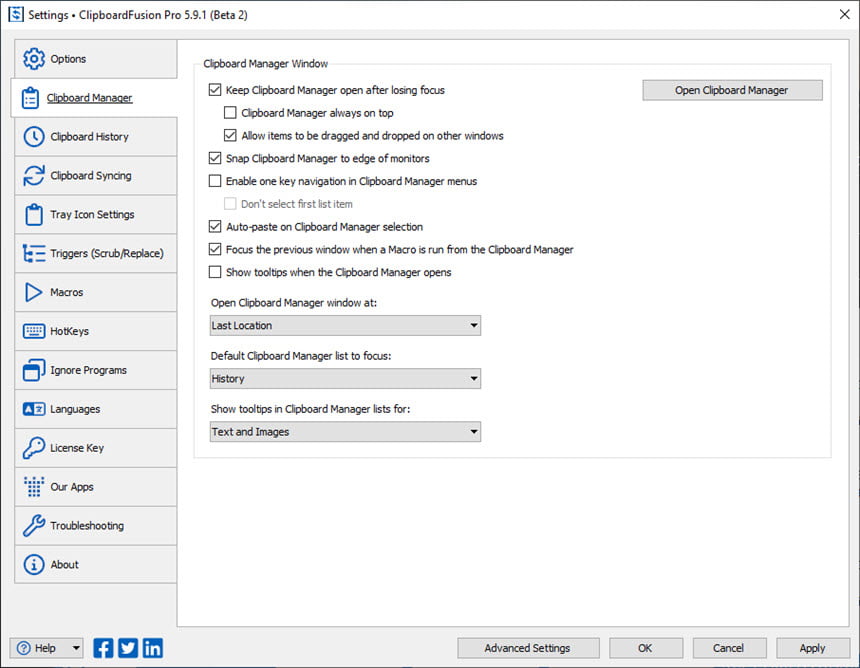Click the HotKeys keyboard icon
This screenshot has height=668, width=860.
coord(33,331)
